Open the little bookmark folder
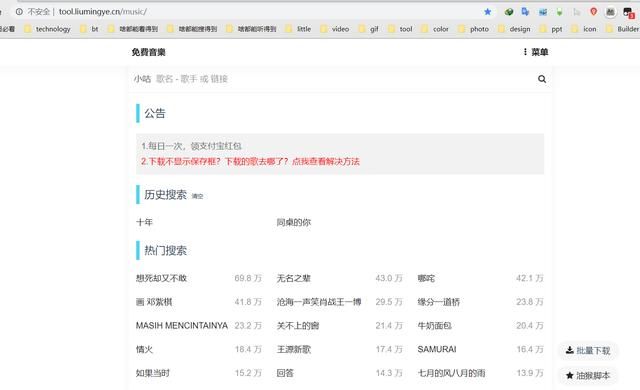This screenshot has width=640, height=390. [299, 29]
